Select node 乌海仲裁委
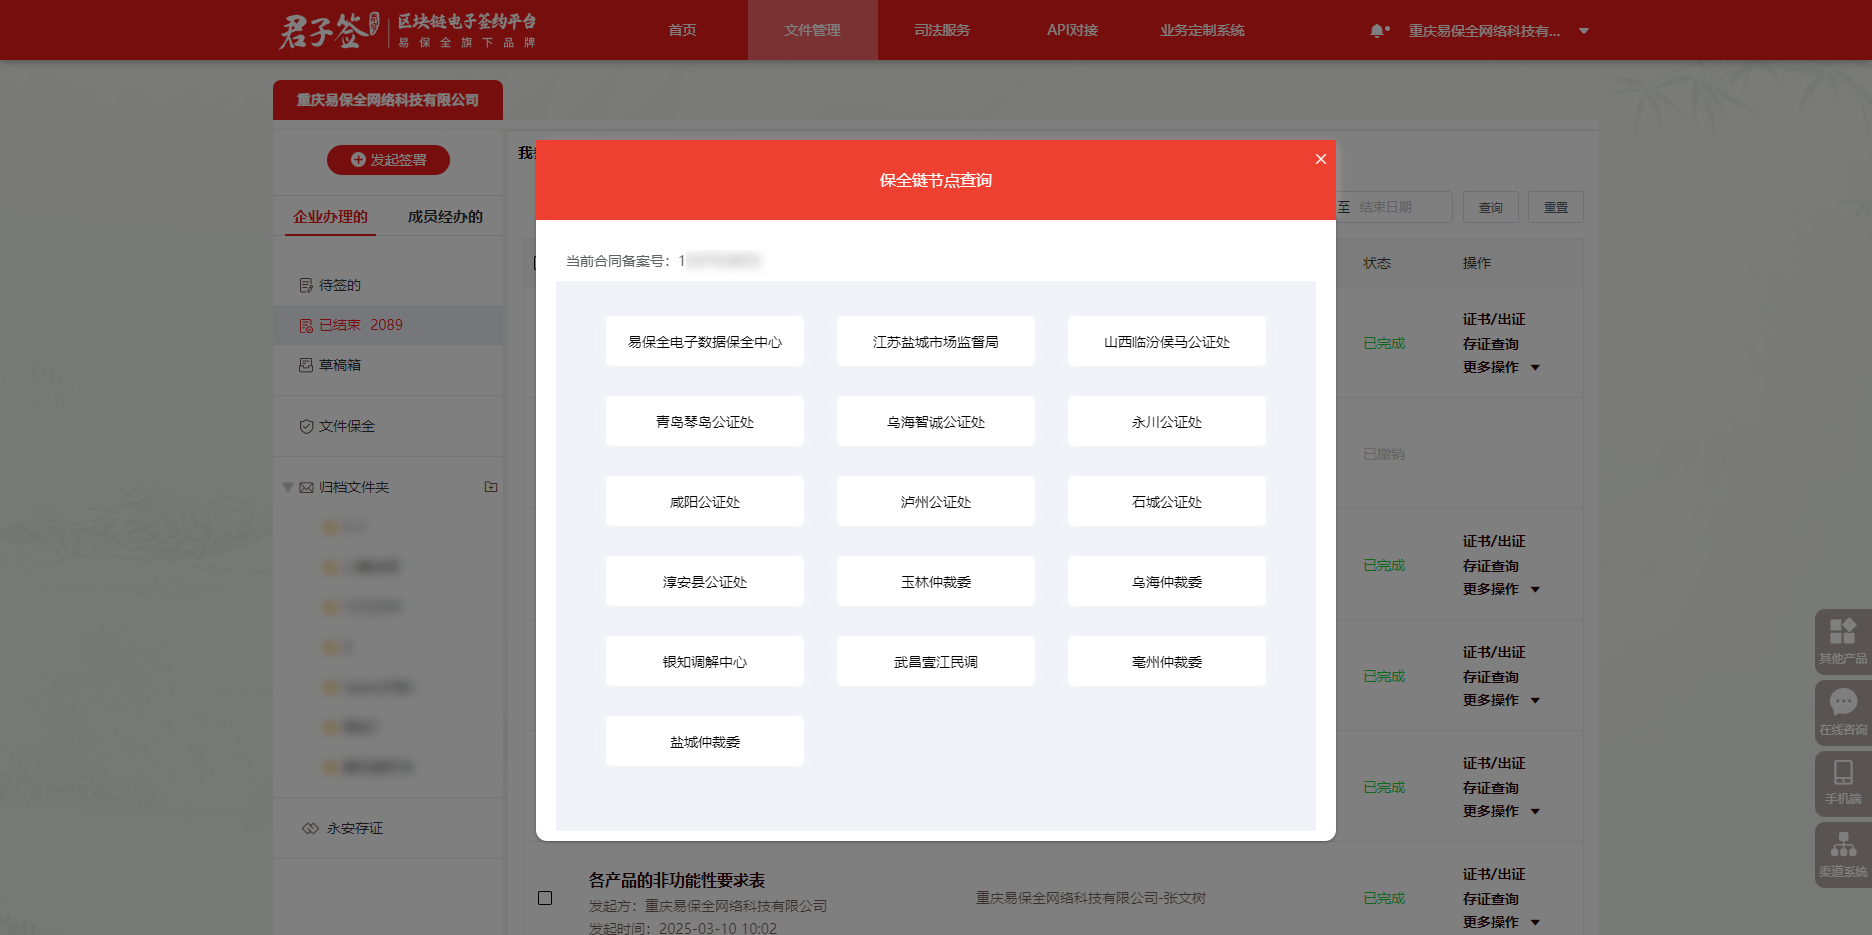 (1167, 581)
